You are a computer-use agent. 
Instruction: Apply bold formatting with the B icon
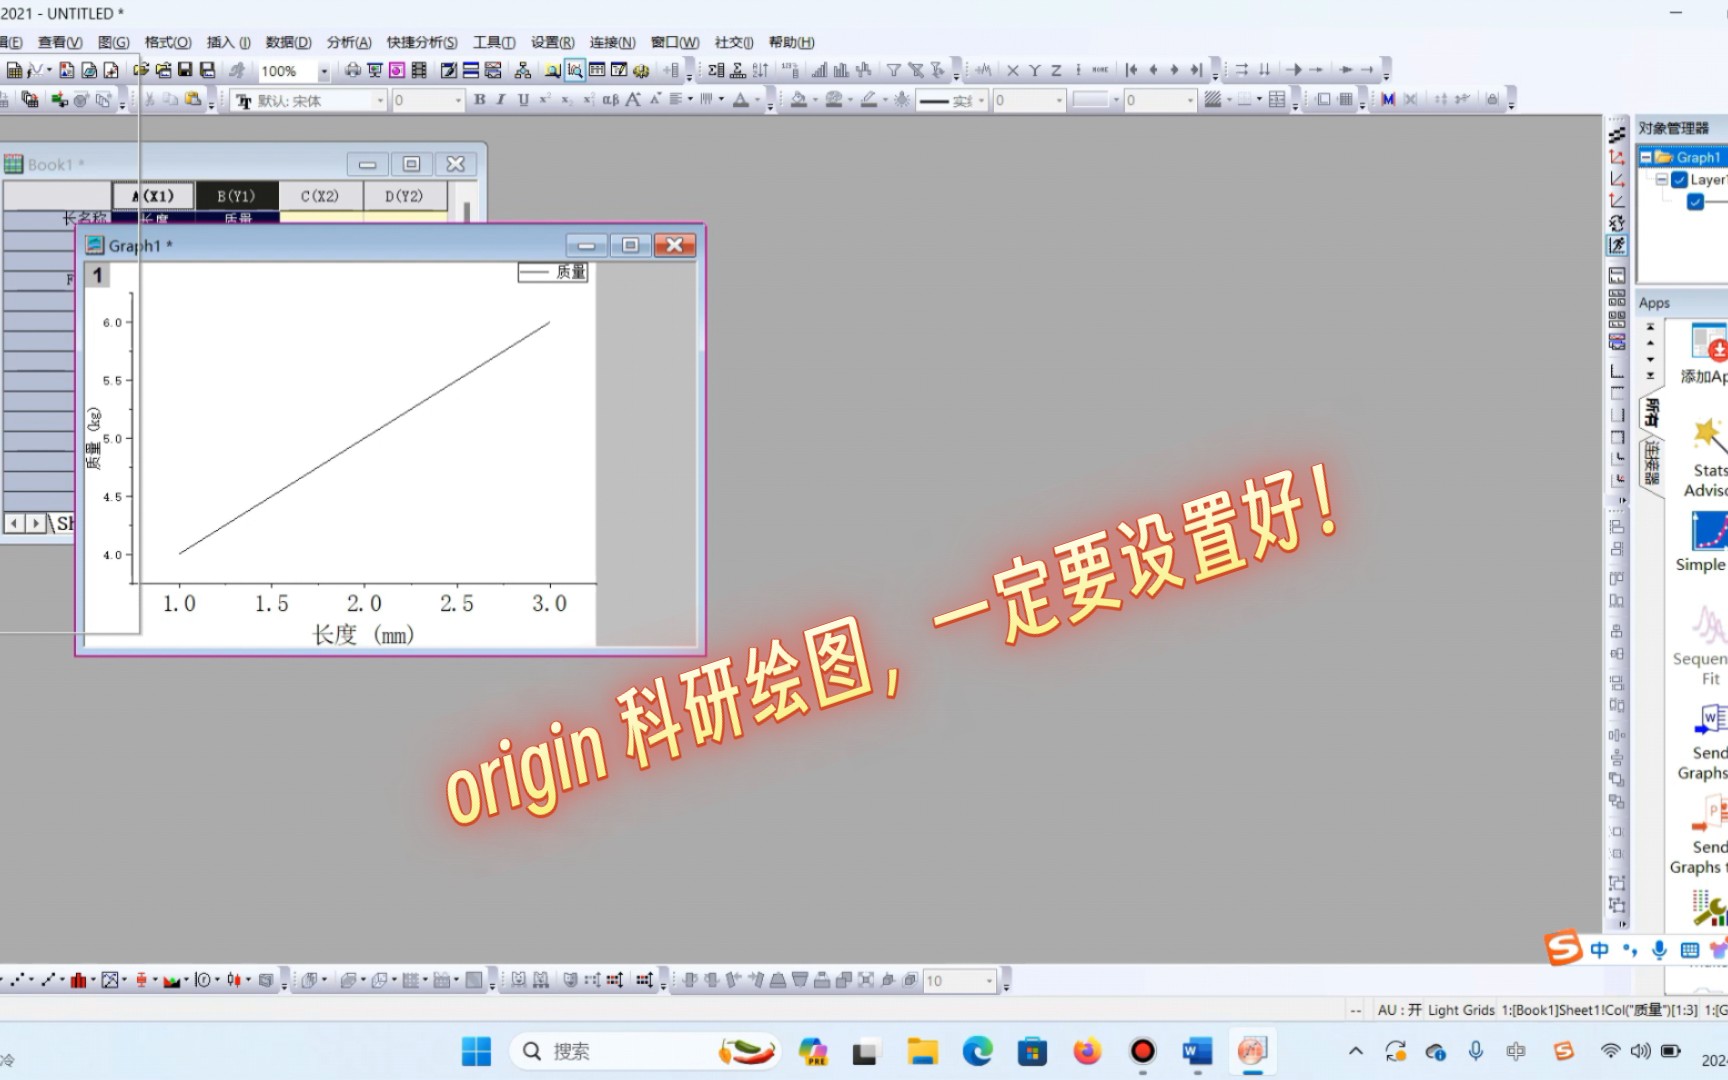coord(480,100)
